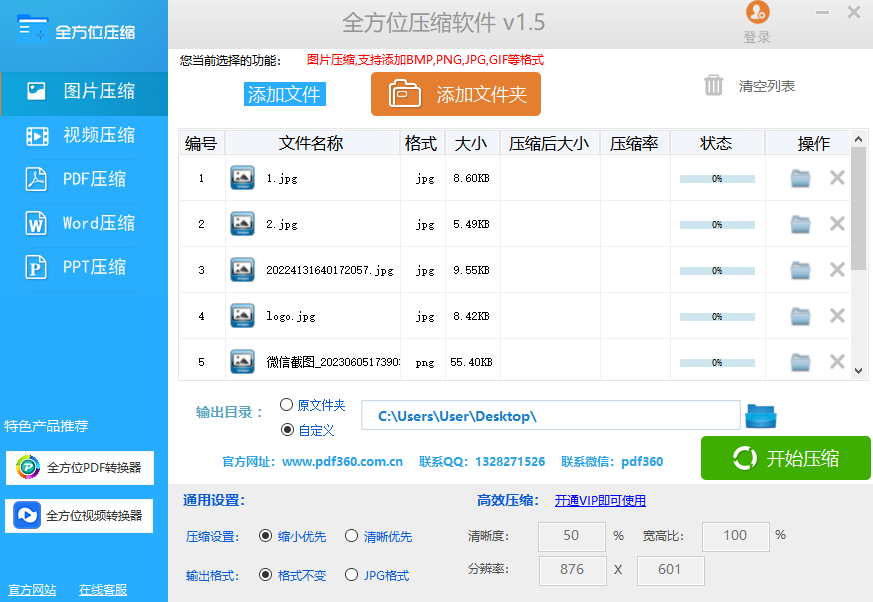The height and width of the screenshot is (602, 873).
Task: Open folder icon for 20224131640172057.jpg row
Action: [x=799, y=269]
